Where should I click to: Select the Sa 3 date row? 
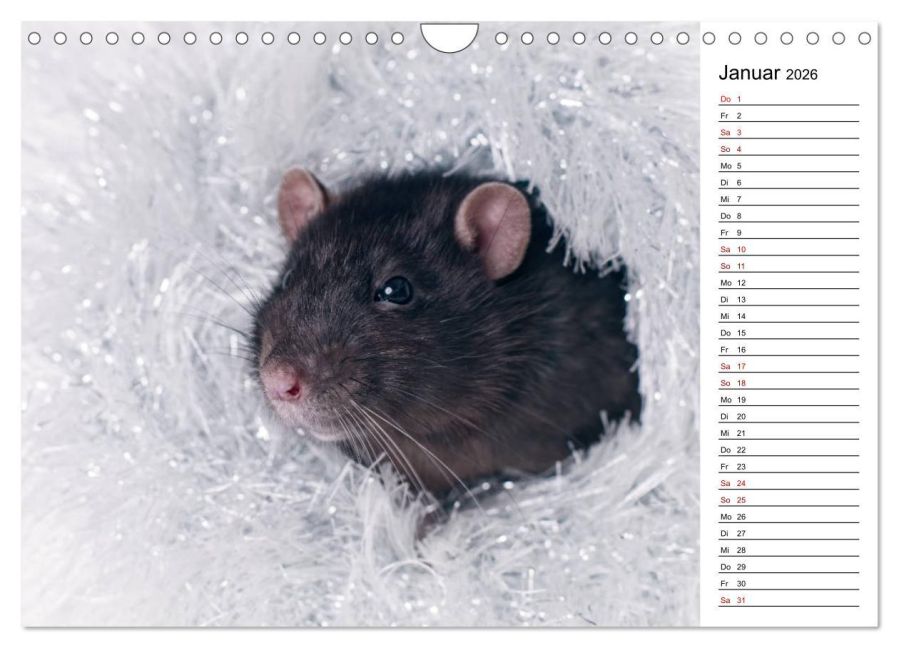788,132
